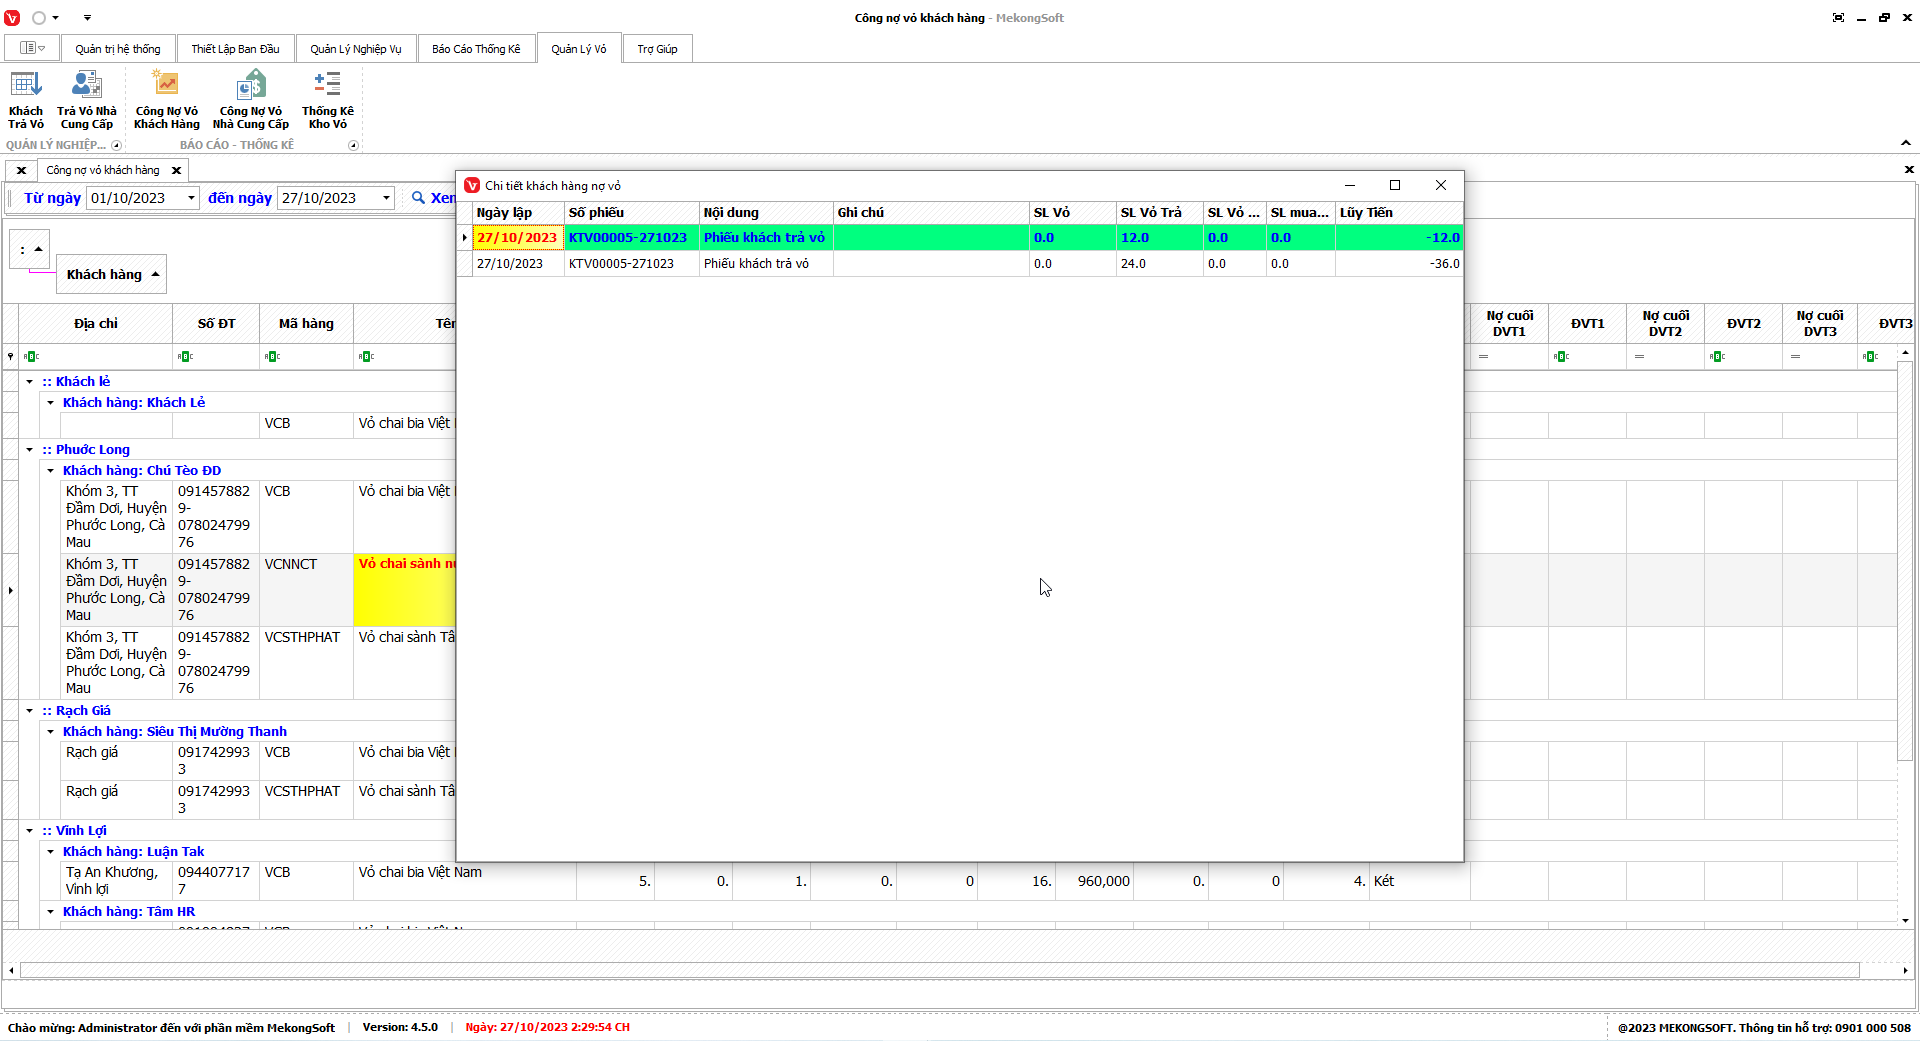Open Công Nợ Vỏ Nhà Cung Cấp report
The height and width of the screenshot is (1041, 1920).
click(251, 100)
